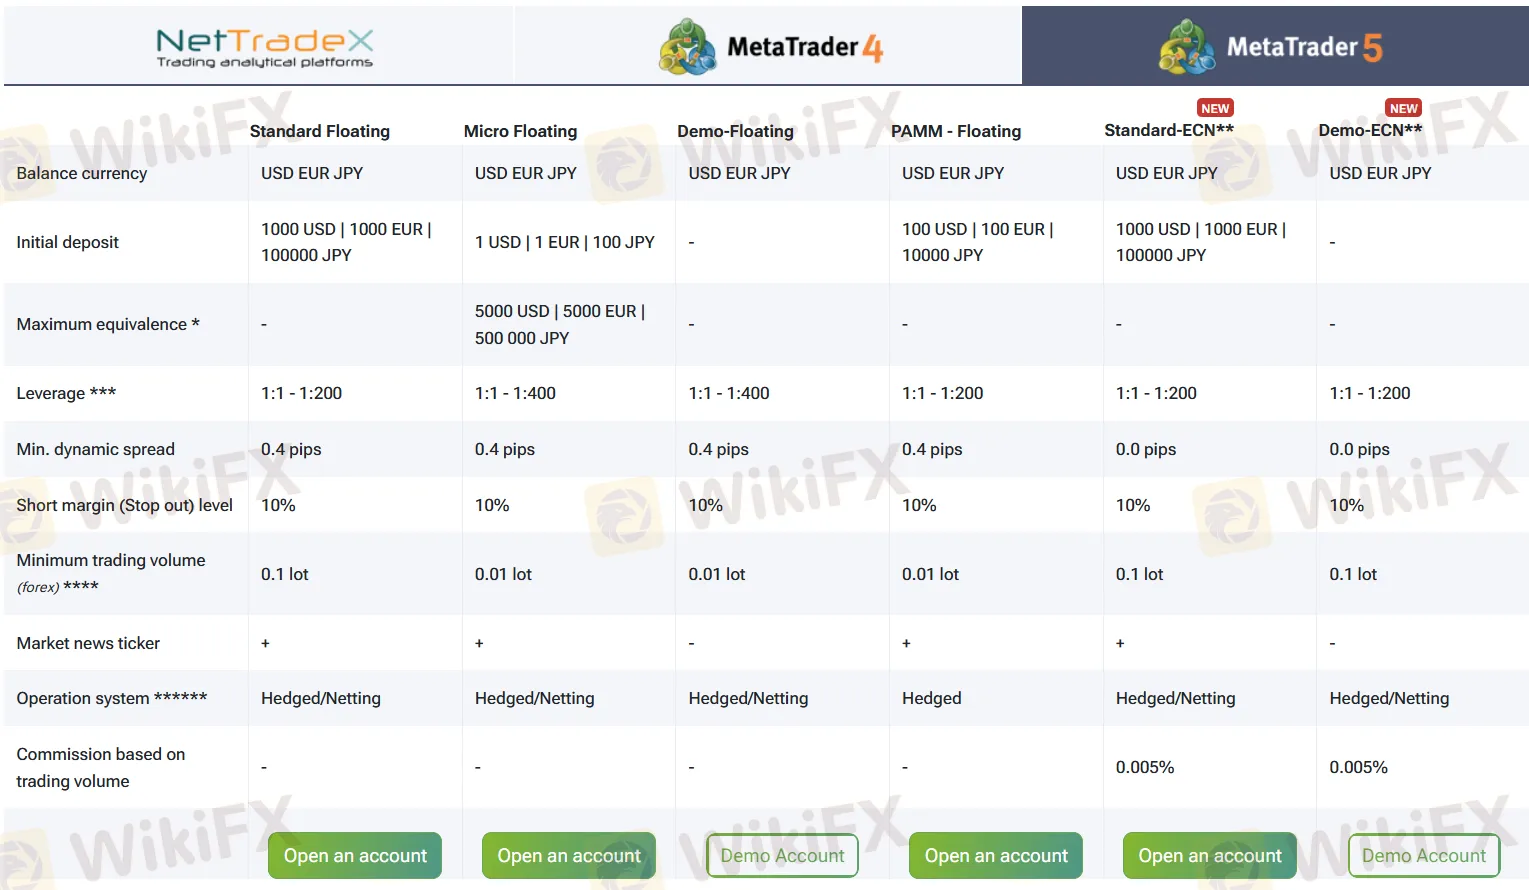Select the Standard-ECN** column header
The width and height of the screenshot is (1529, 890).
1169,130
